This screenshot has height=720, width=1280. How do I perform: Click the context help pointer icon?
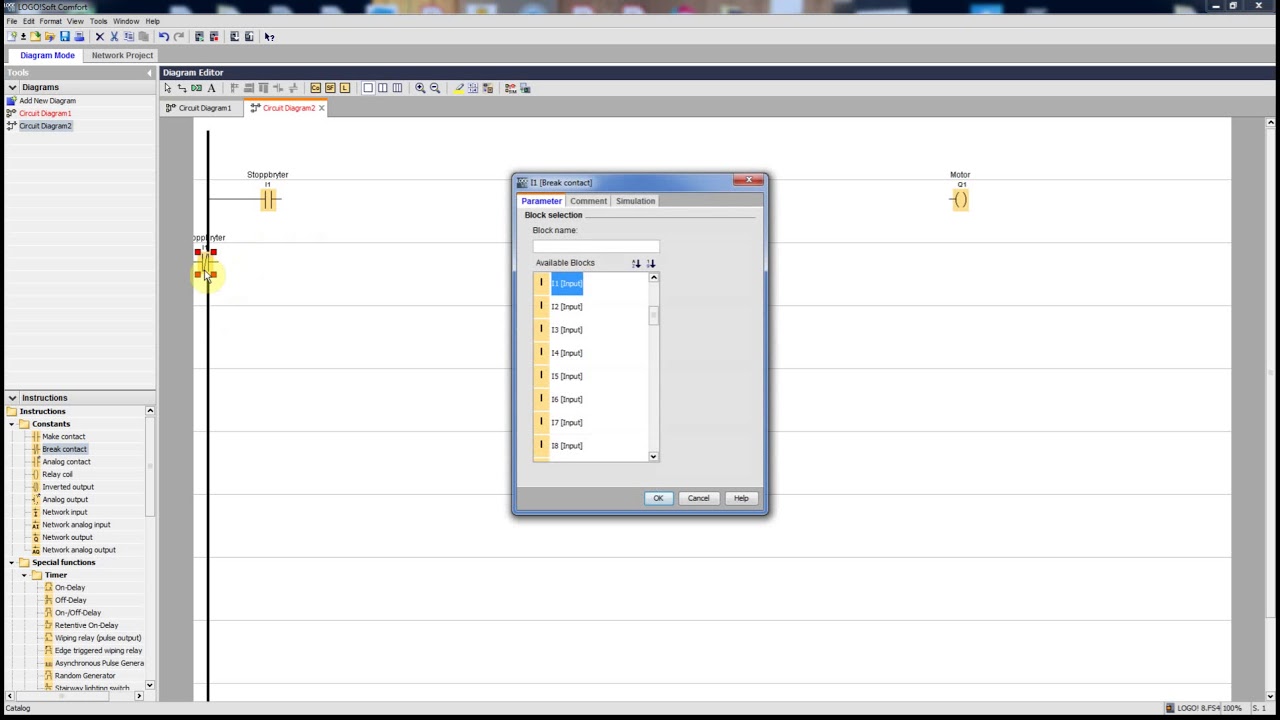coord(269,37)
